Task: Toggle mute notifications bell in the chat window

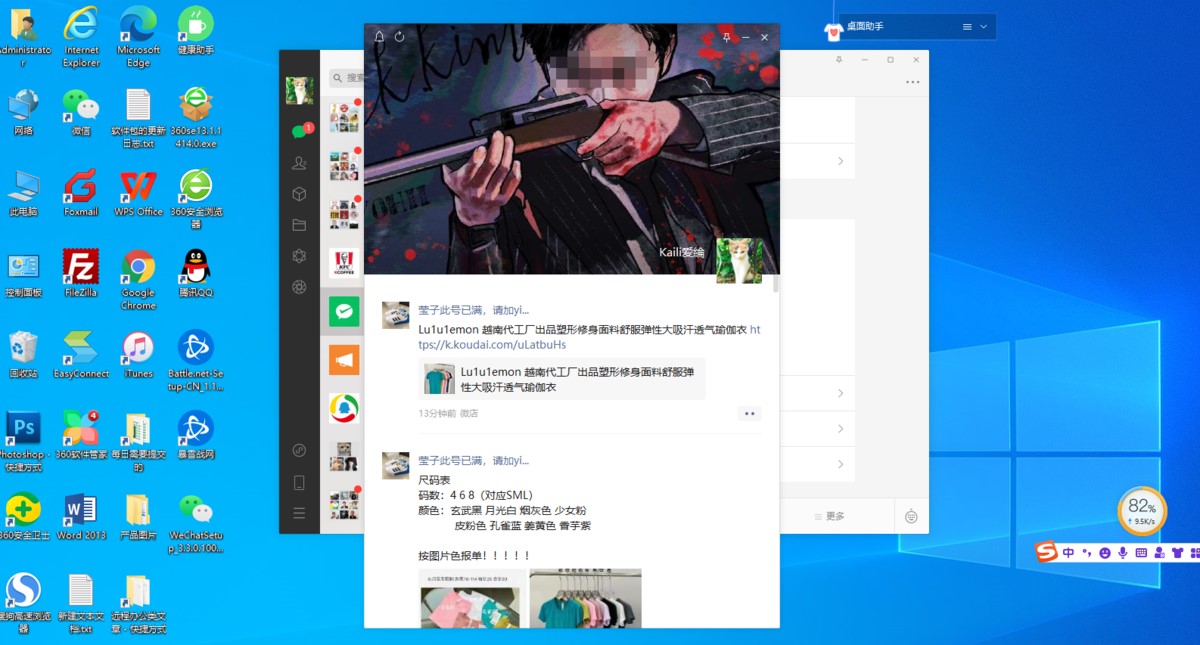Action: coord(380,36)
